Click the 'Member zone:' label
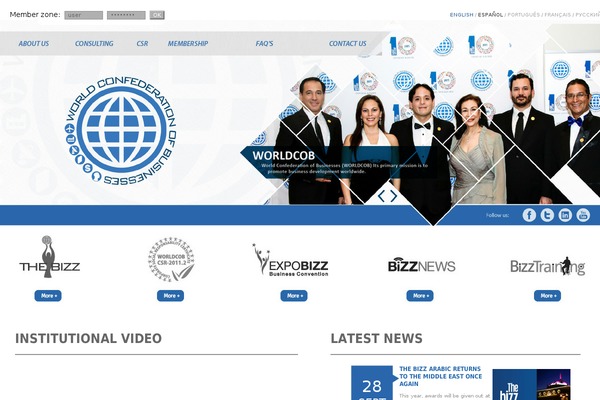This screenshot has width=600, height=400. 35,15
